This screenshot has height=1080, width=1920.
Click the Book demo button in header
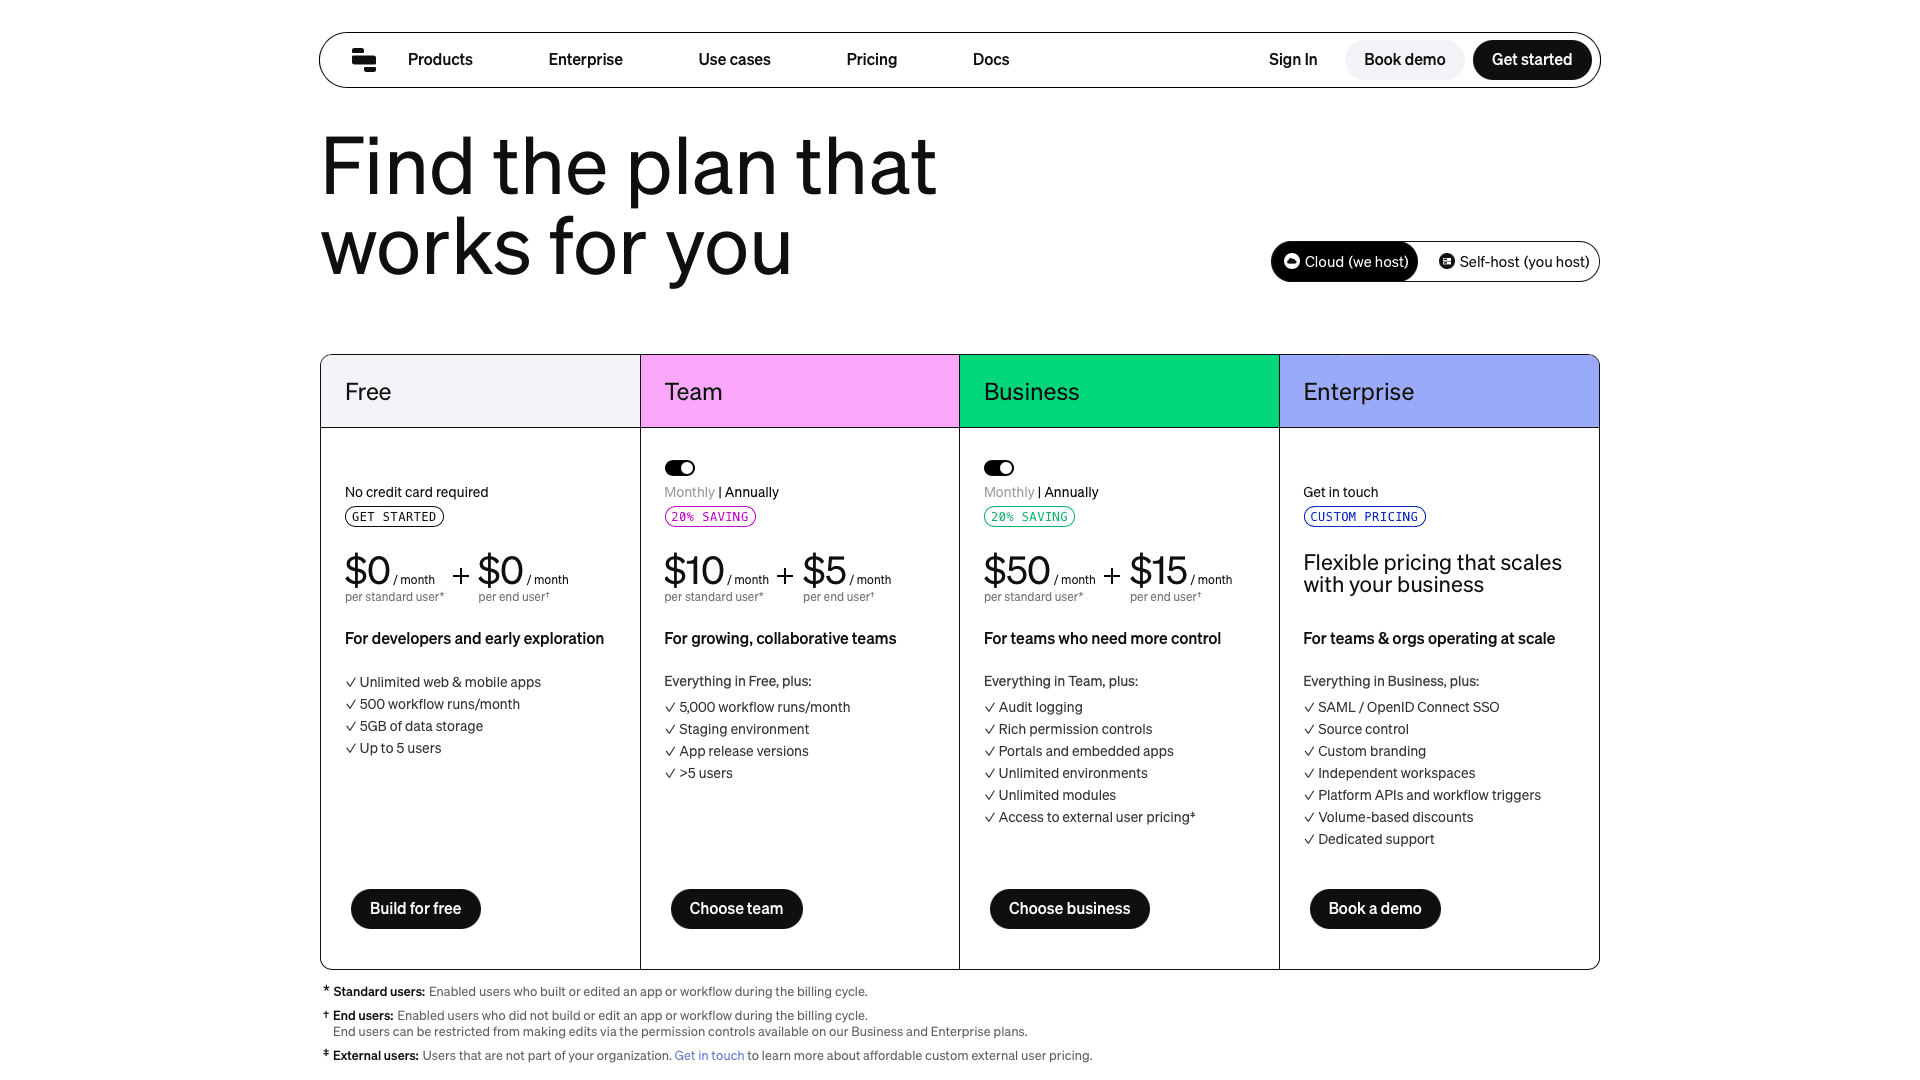click(x=1404, y=60)
